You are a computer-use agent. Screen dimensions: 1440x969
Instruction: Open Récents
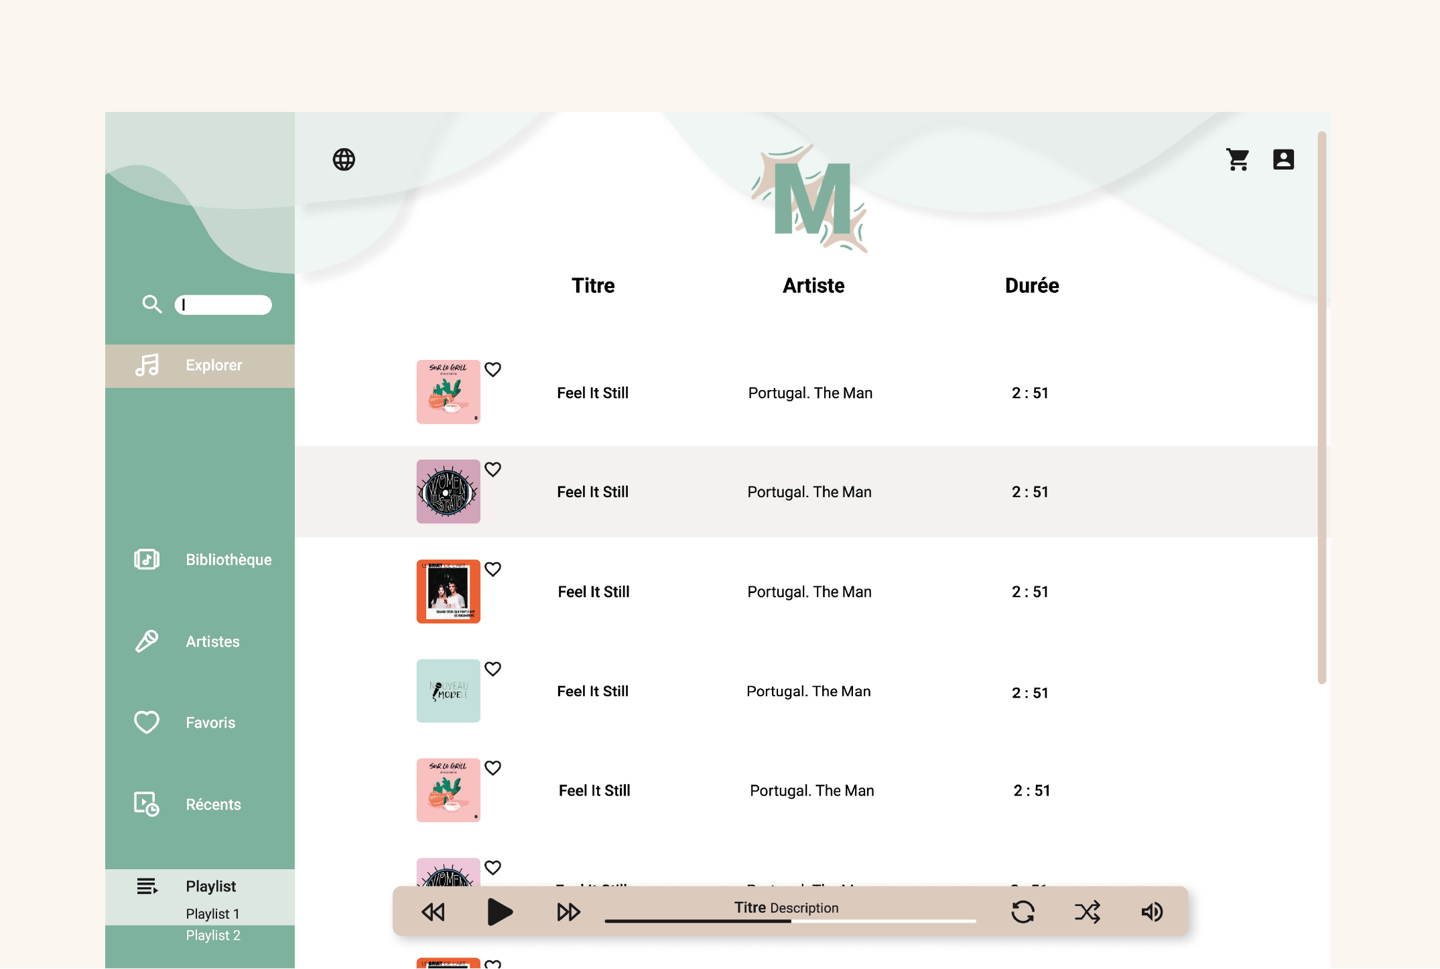[213, 805]
